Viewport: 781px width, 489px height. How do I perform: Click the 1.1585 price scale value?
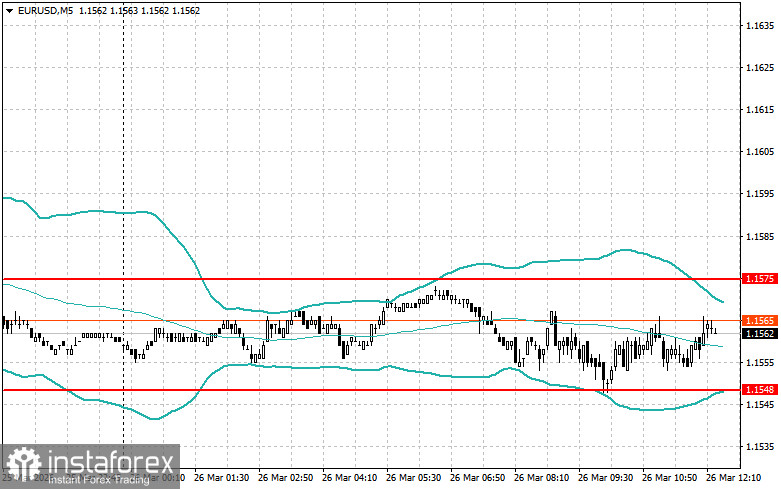click(760, 236)
